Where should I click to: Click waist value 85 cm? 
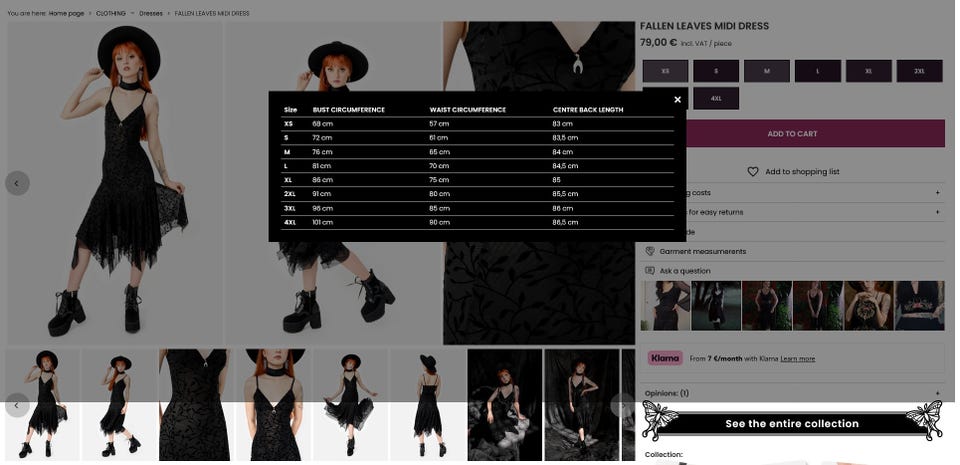pos(439,209)
